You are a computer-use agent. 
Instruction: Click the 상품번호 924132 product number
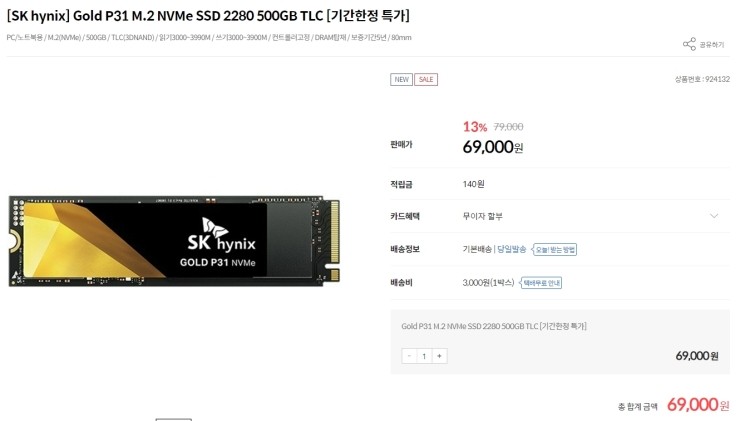[x=702, y=79]
